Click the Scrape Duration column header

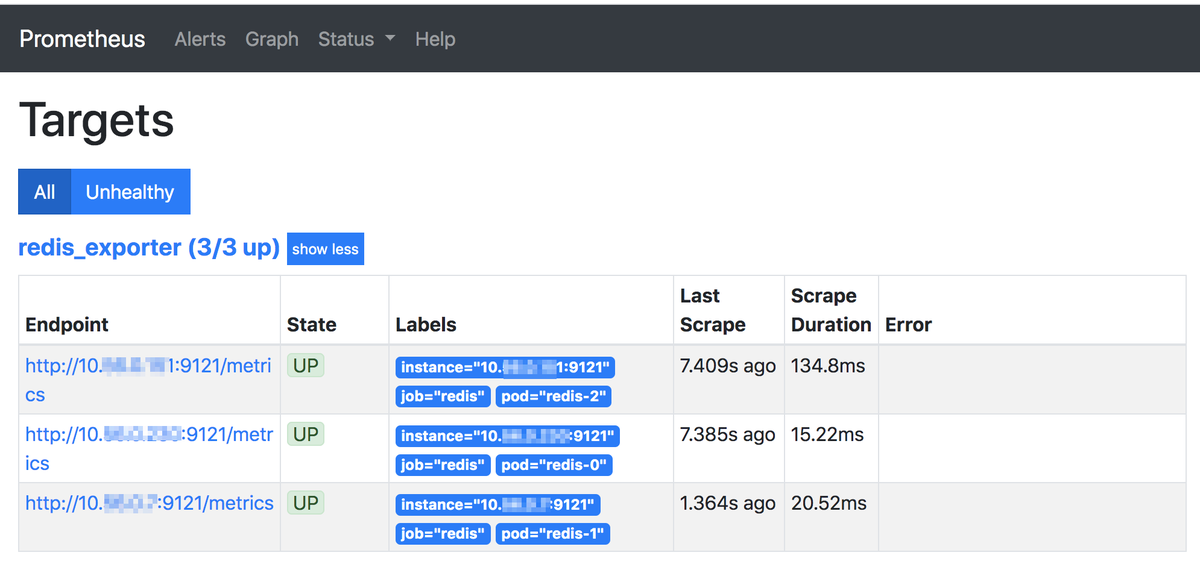coord(831,310)
